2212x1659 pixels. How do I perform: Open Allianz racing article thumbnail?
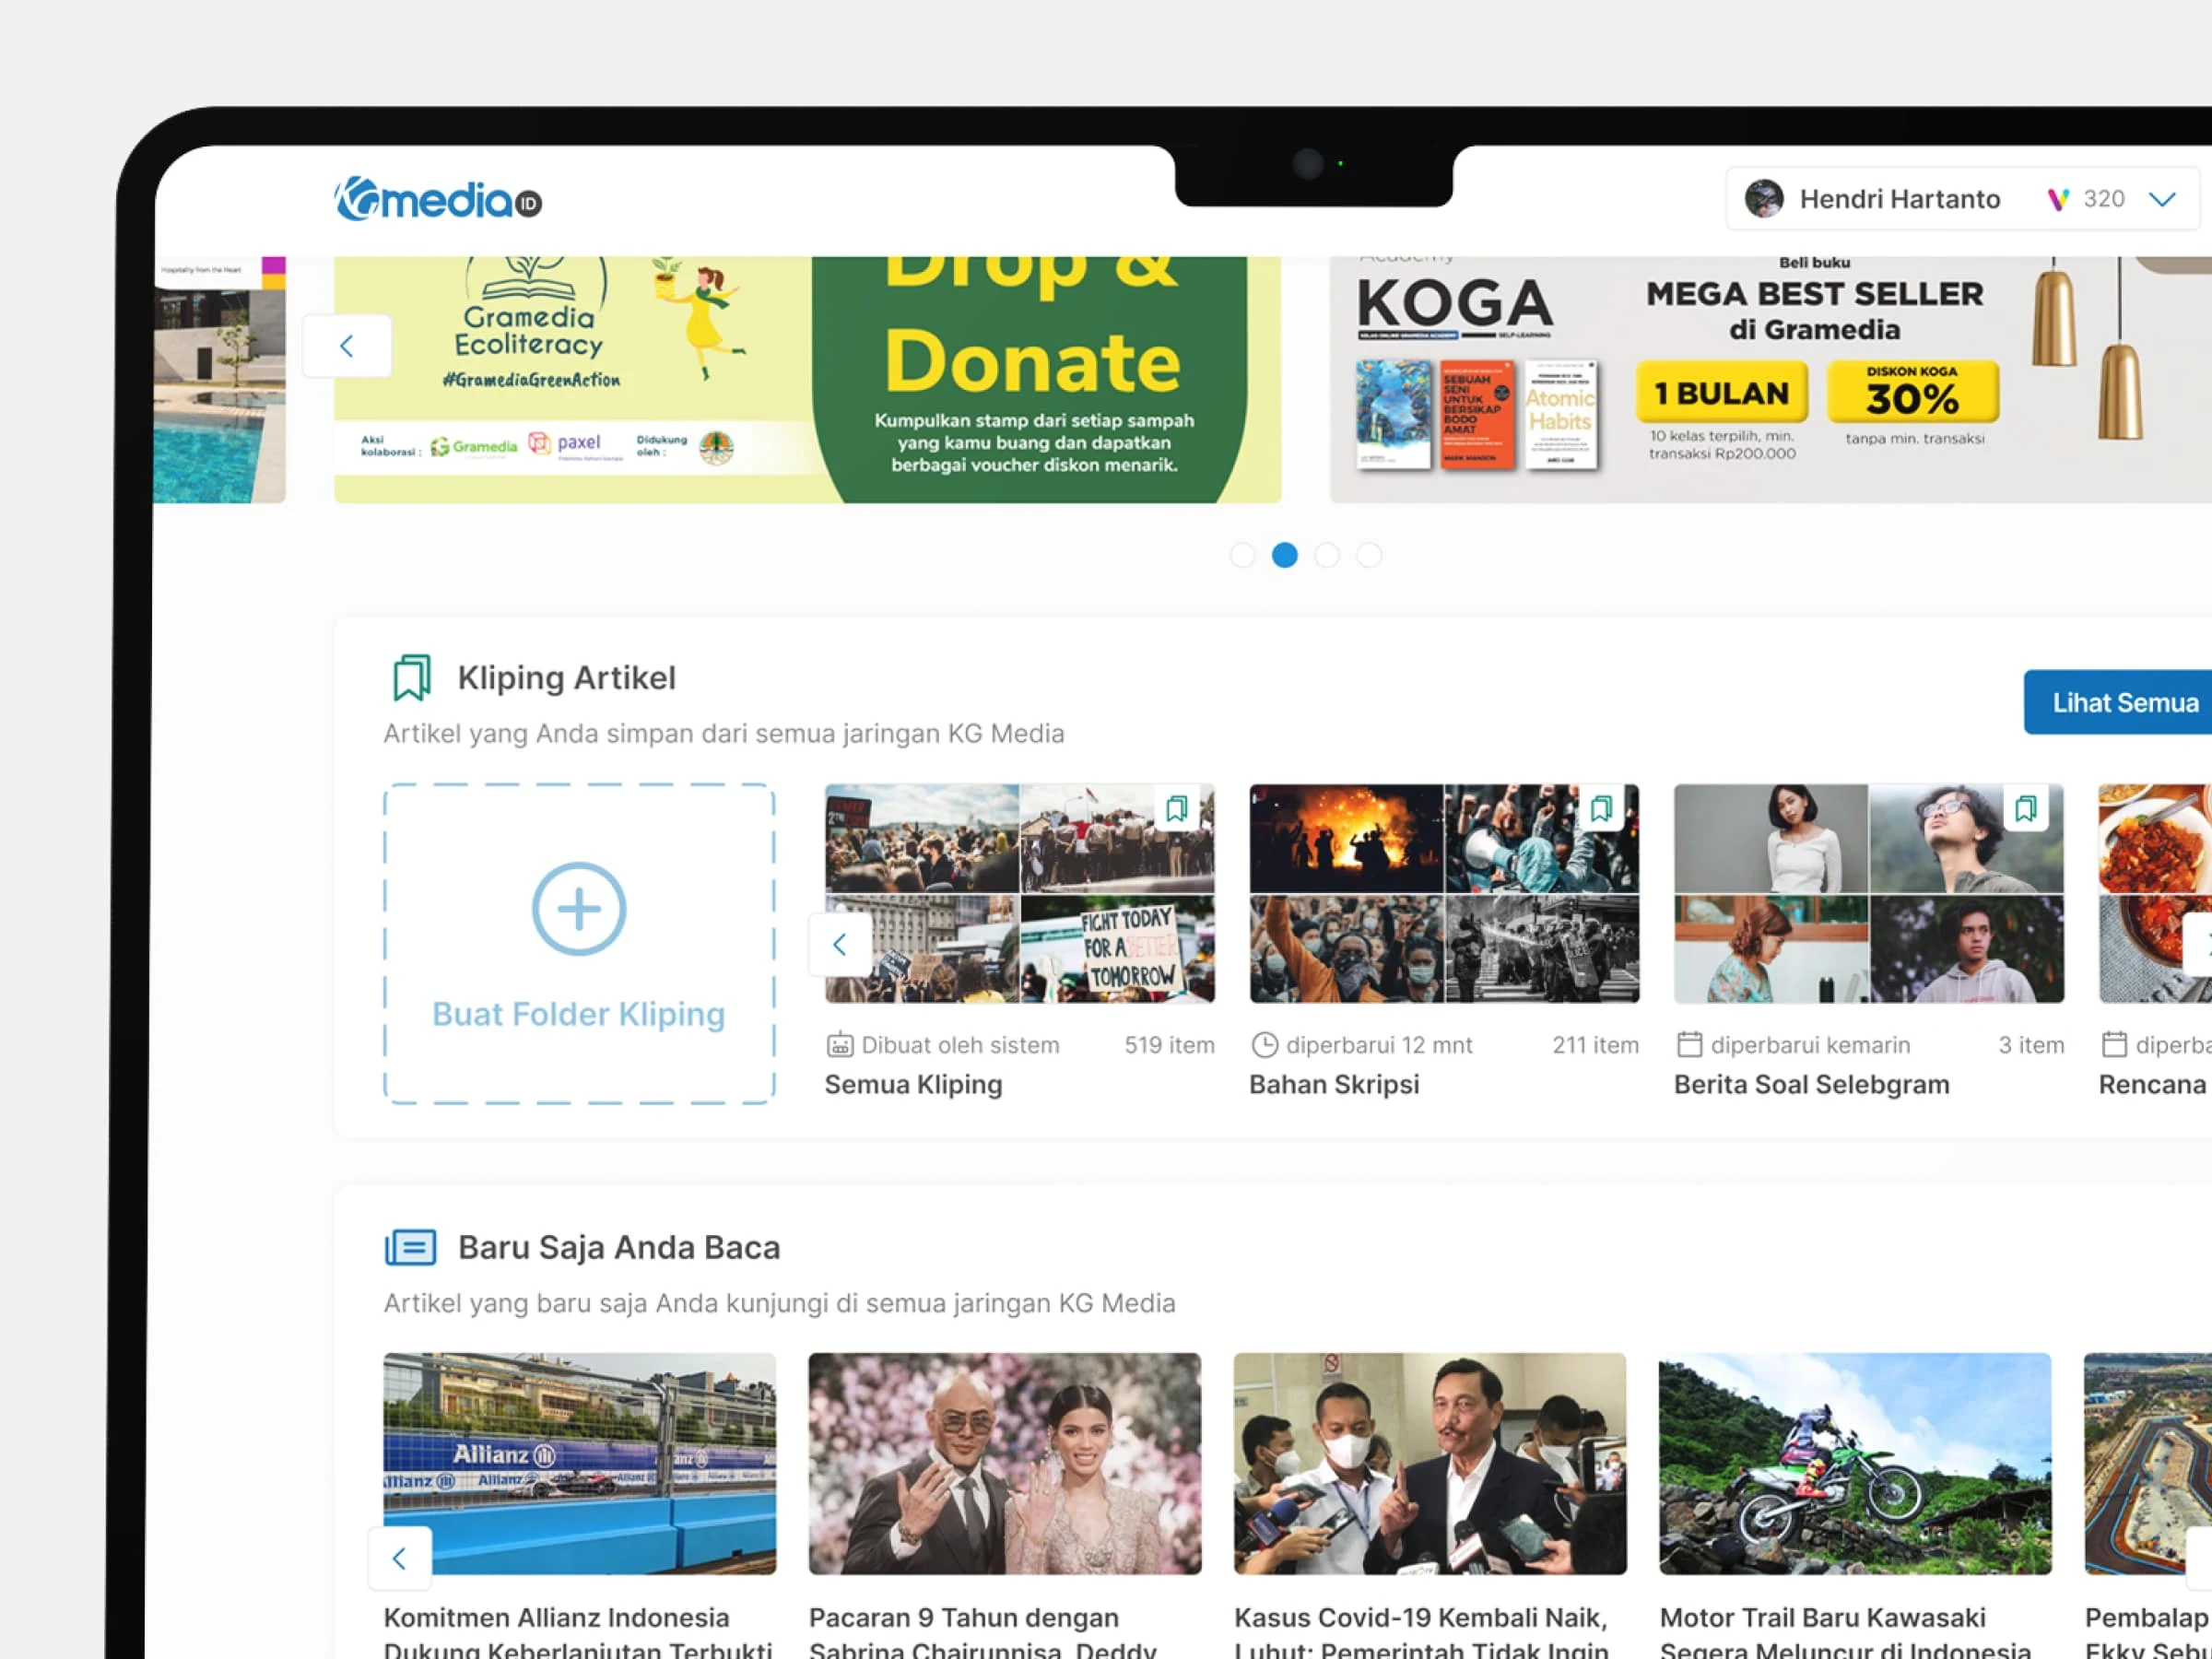[579, 1464]
